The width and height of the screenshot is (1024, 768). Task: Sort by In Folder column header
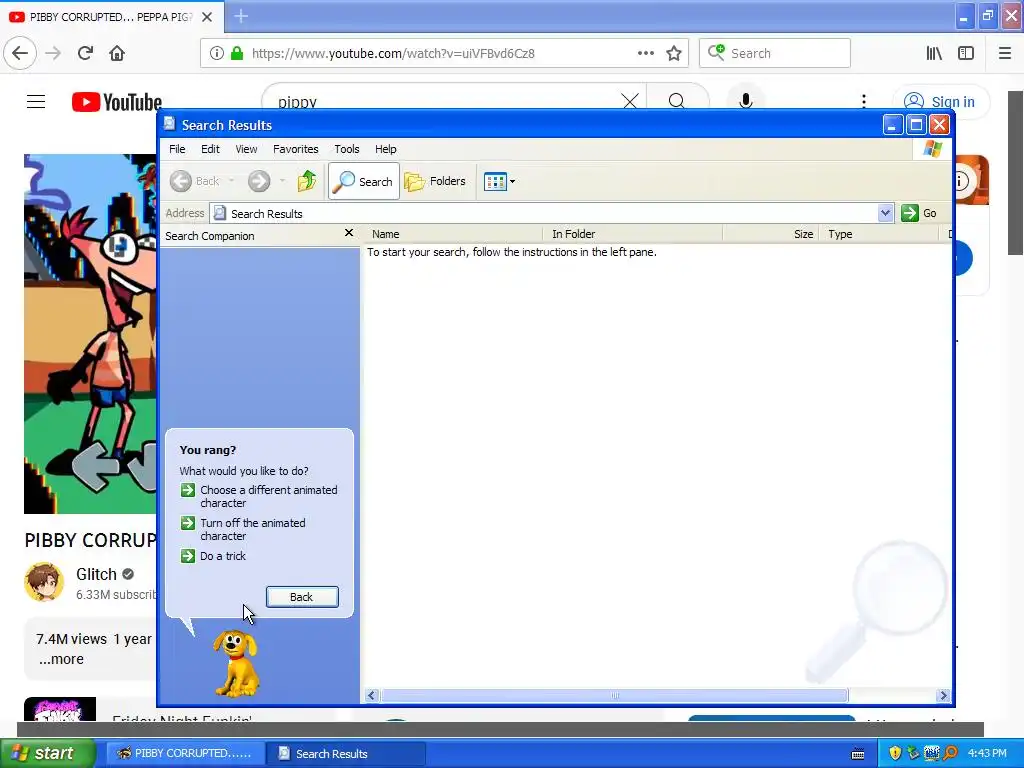[x=633, y=234]
